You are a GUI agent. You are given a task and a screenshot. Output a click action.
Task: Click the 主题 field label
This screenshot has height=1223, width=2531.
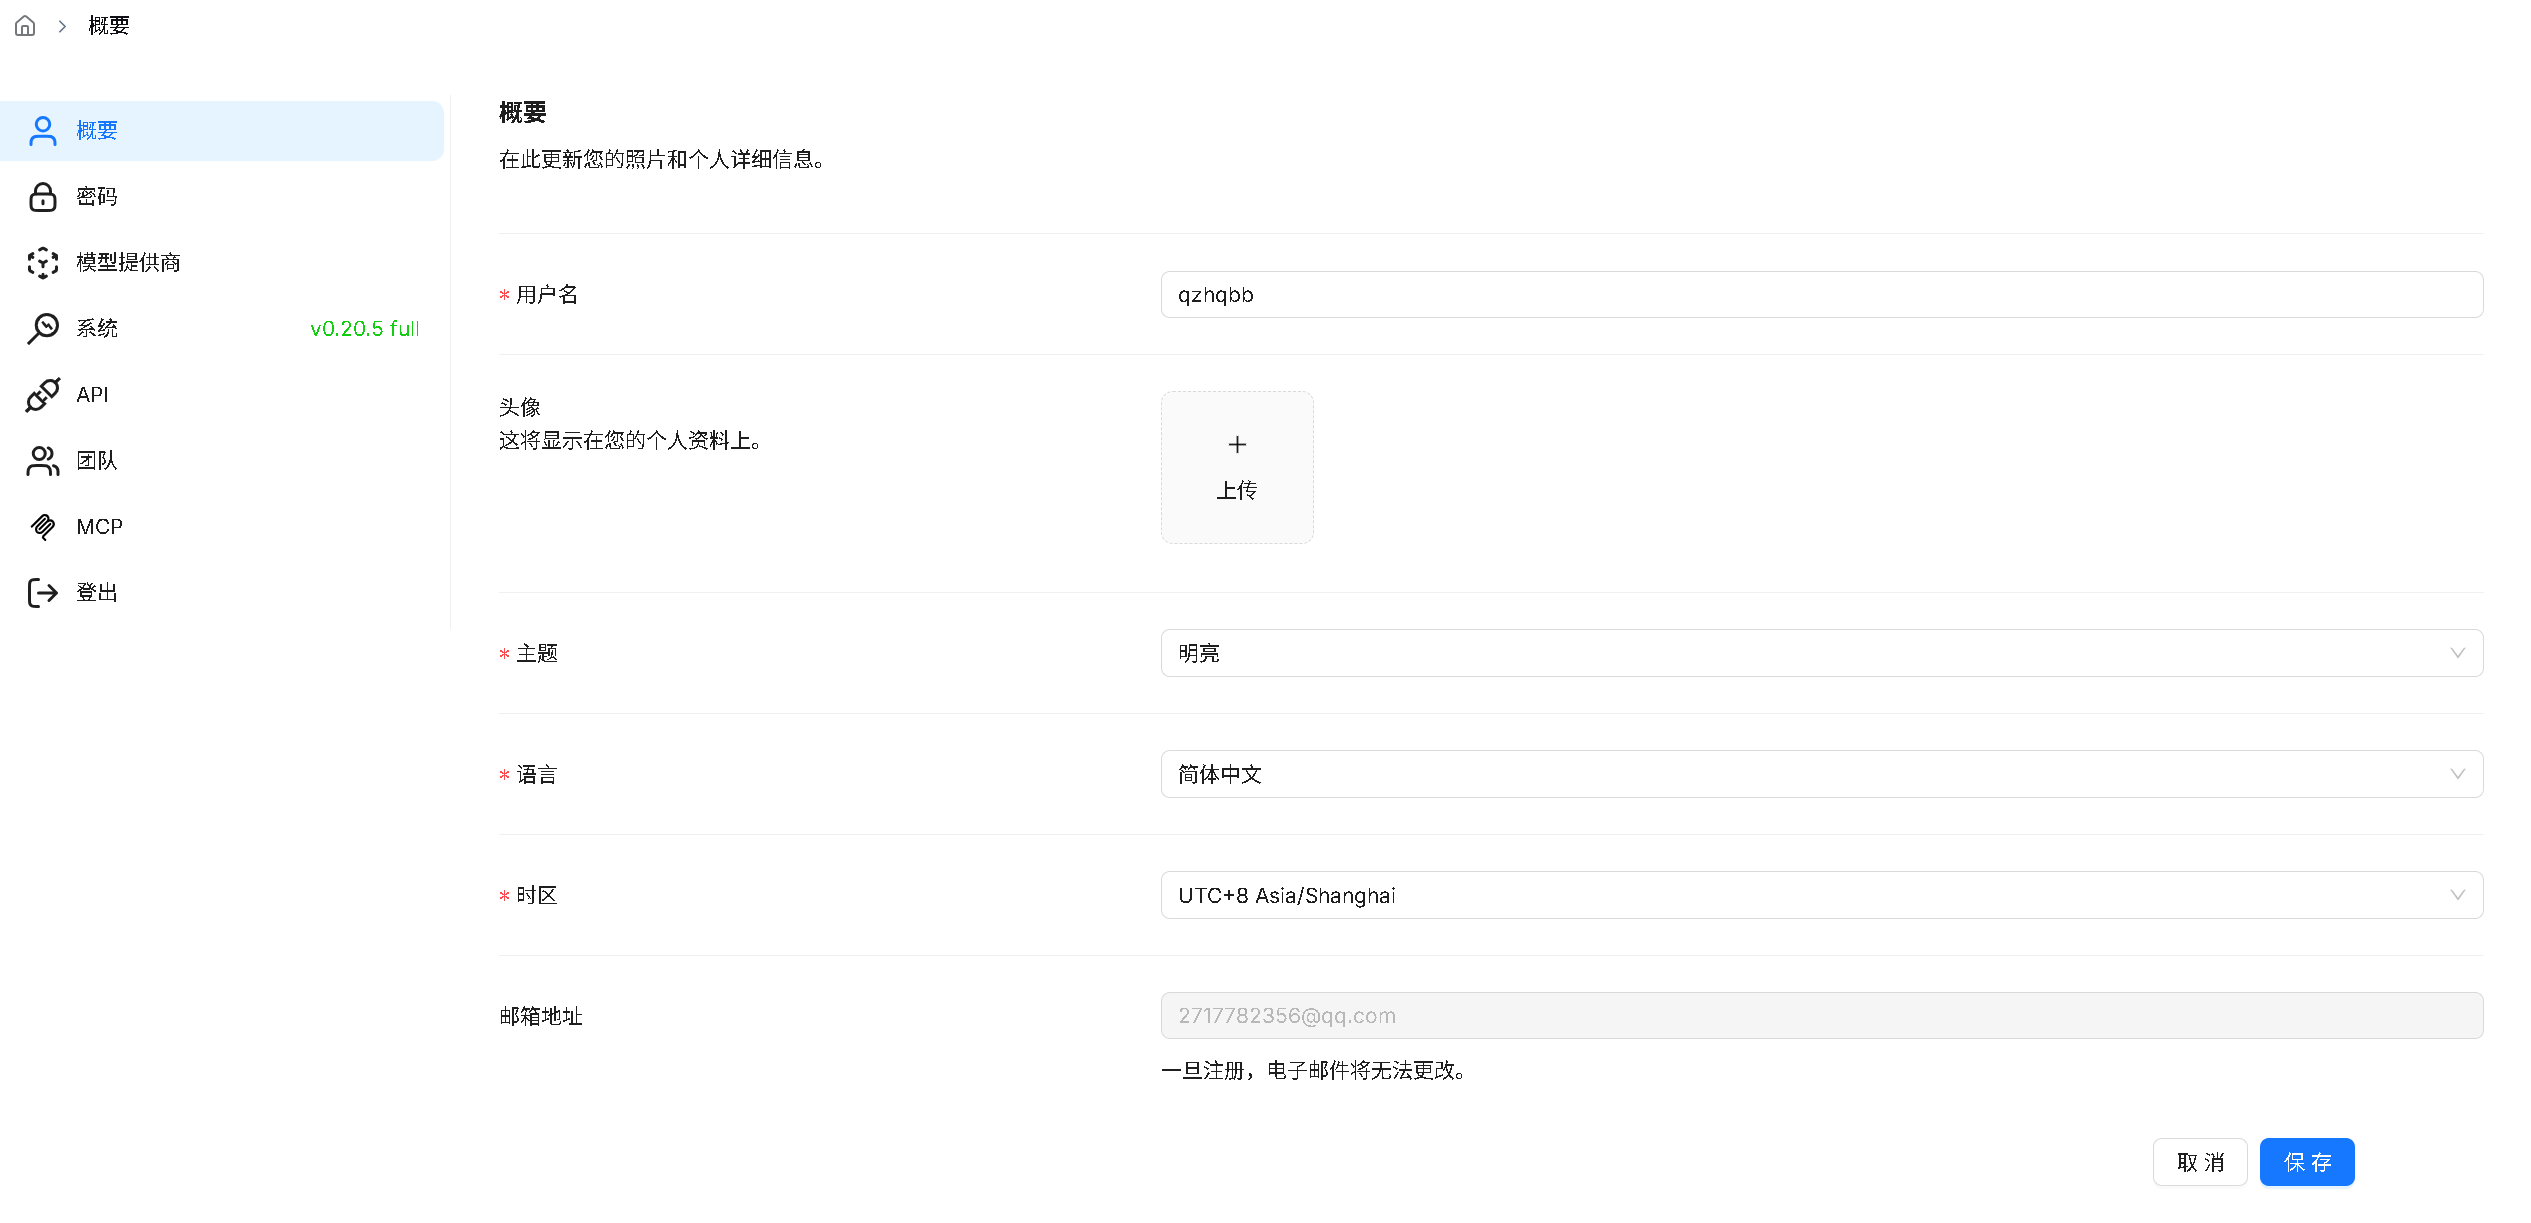(x=537, y=653)
